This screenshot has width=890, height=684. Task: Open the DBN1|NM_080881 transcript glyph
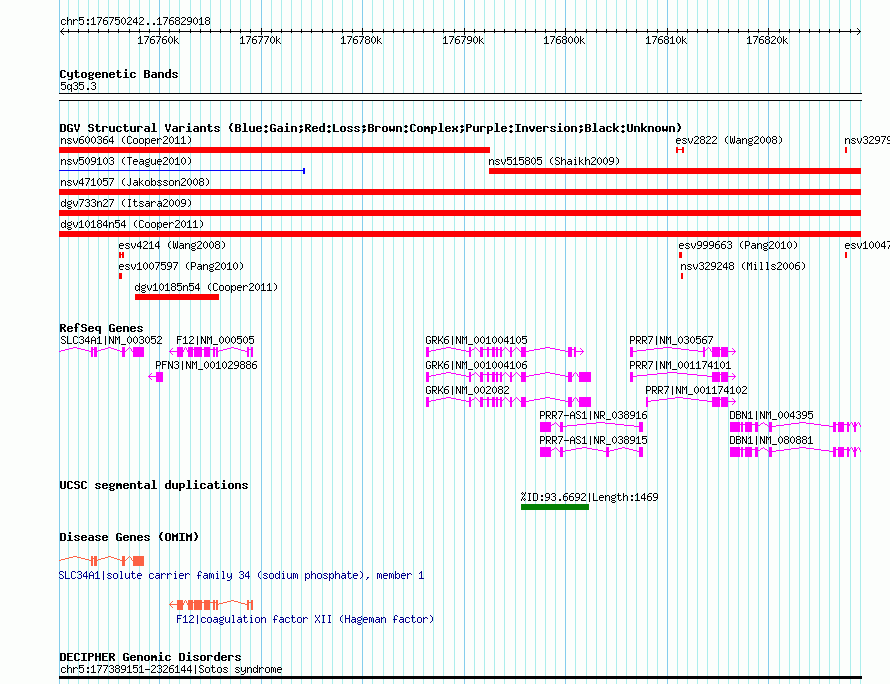[795, 452]
